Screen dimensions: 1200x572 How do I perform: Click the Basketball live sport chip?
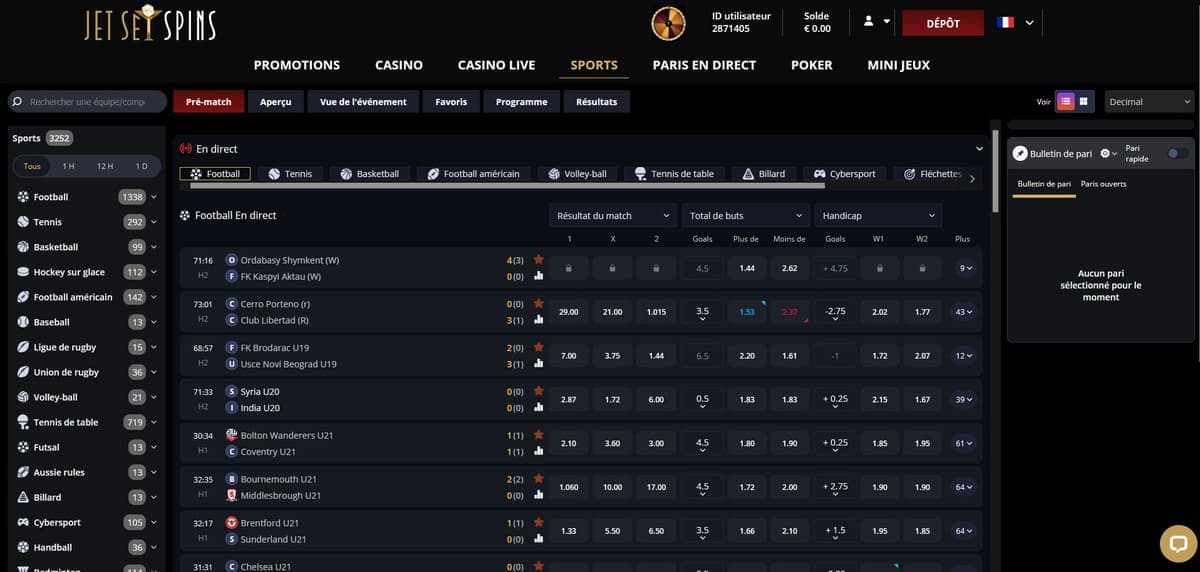[369, 174]
